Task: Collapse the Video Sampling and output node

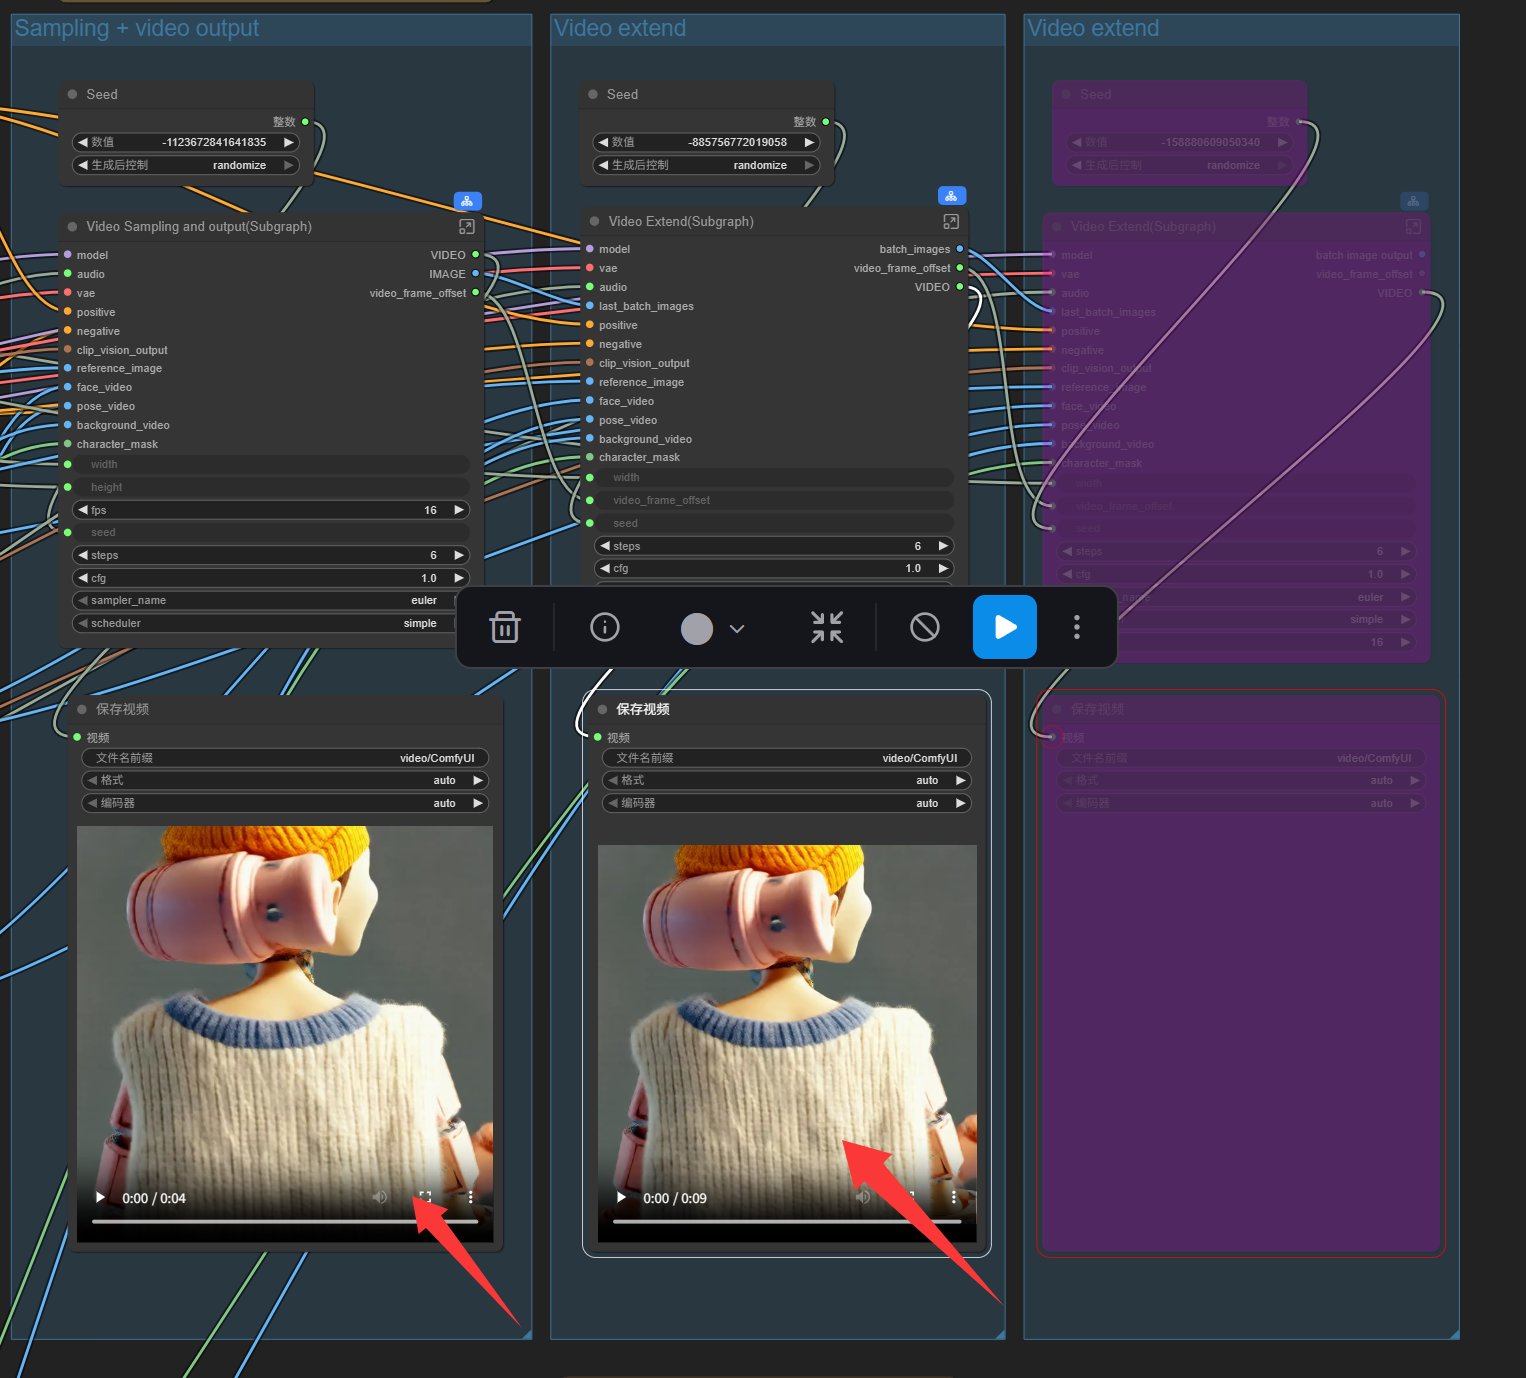Action: click(x=73, y=227)
